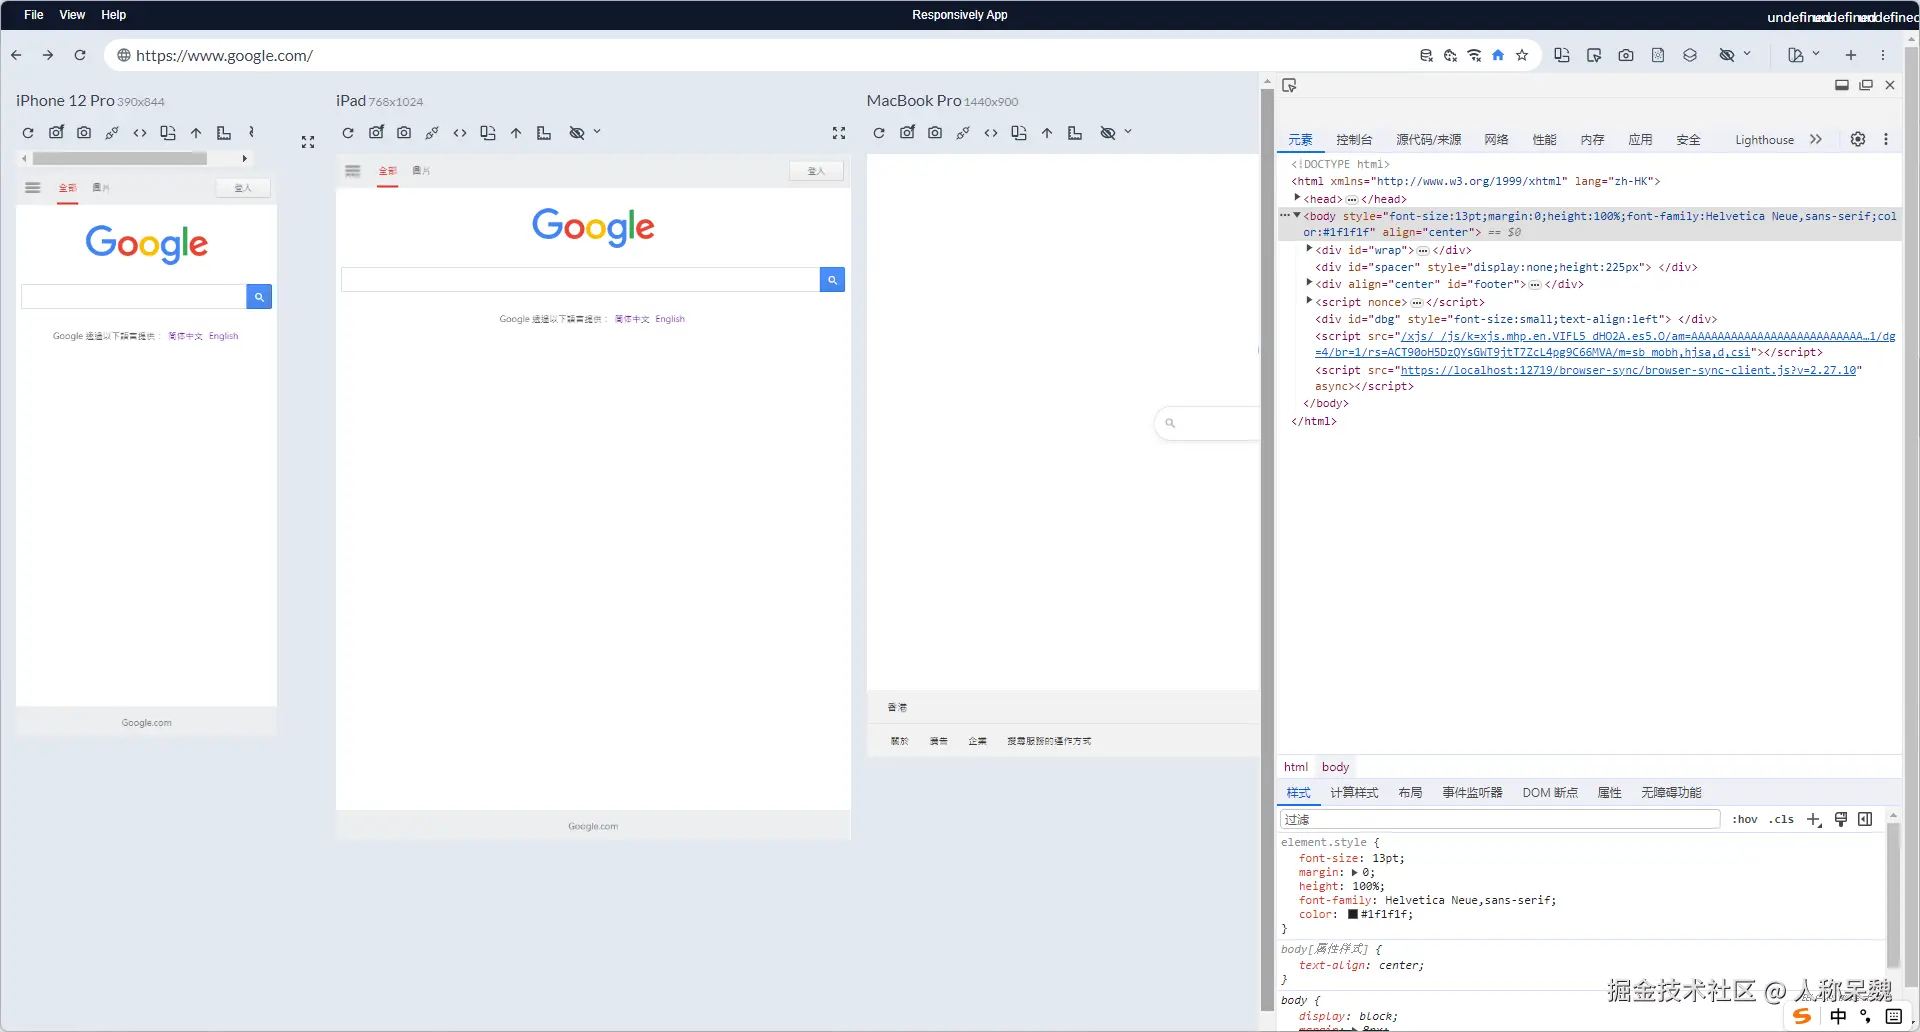Screen dimensions: 1920x1032
Task: Switch to the 计算样式 styles tab
Action: click(1354, 793)
